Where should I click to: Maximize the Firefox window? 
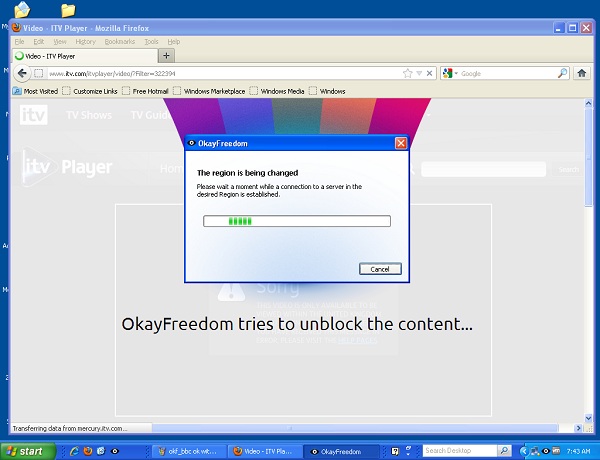[572, 28]
